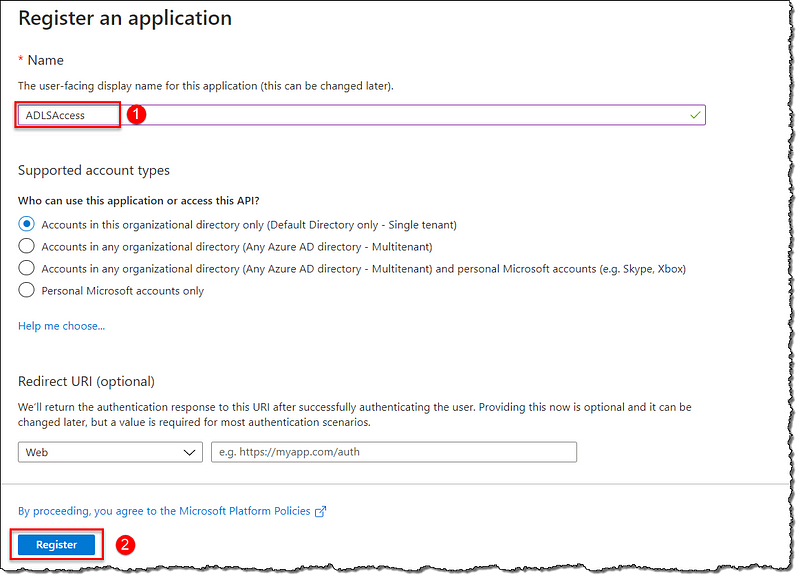Click the Redirect URI text box
The image size is (800, 578).
[393, 452]
